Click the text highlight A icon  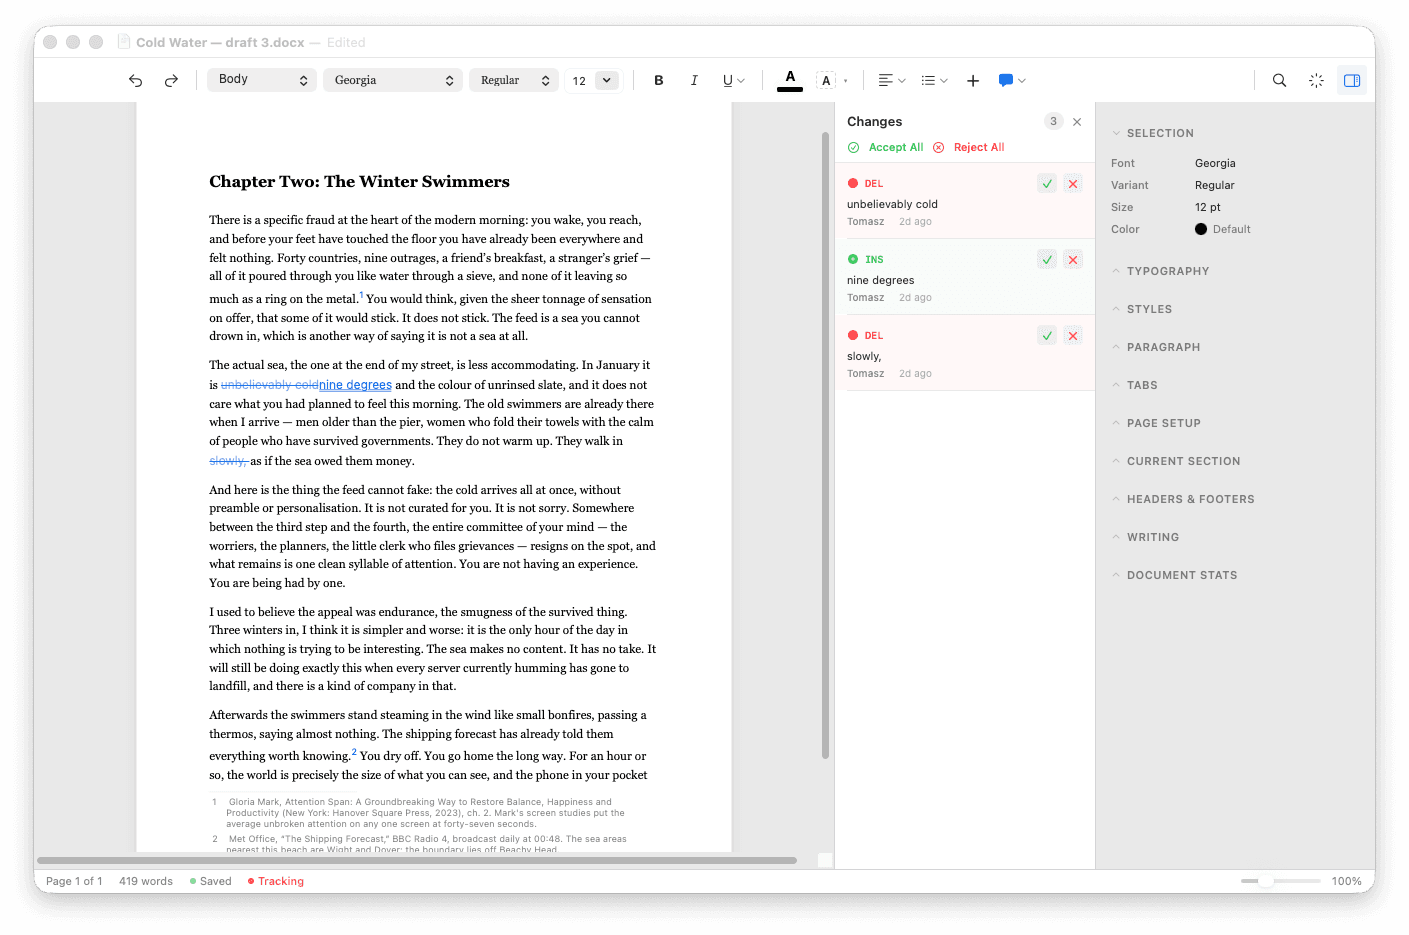(x=826, y=81)
